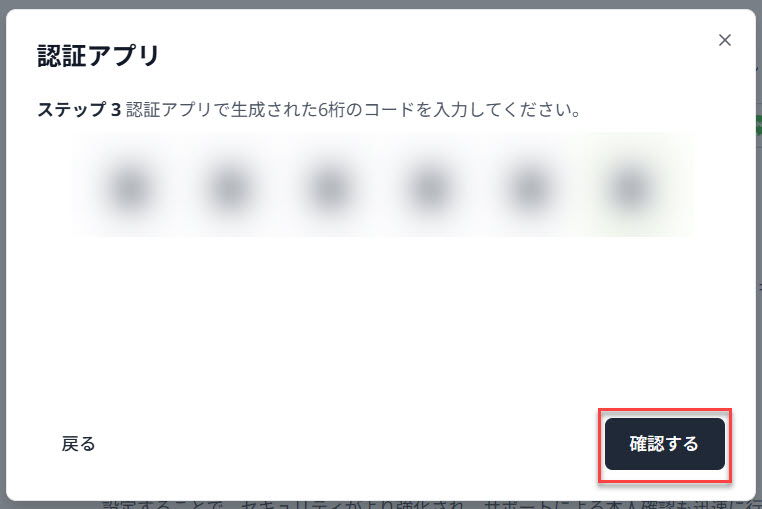Click the background page text below the dialog

[x=430, y=505]
